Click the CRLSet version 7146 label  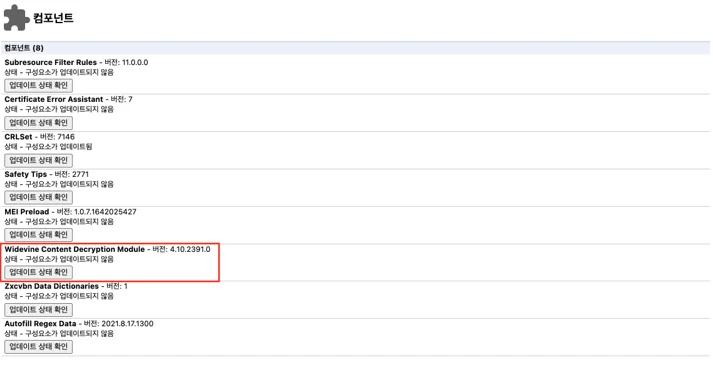coord(57,137)
